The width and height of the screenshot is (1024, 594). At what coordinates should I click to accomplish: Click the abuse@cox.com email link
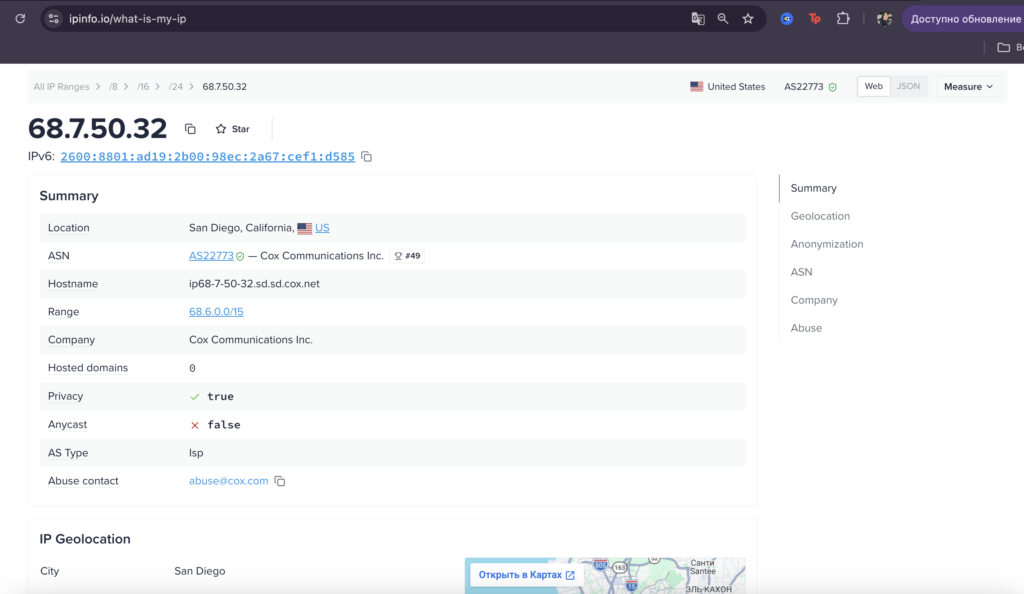click(x=229, y=481)
